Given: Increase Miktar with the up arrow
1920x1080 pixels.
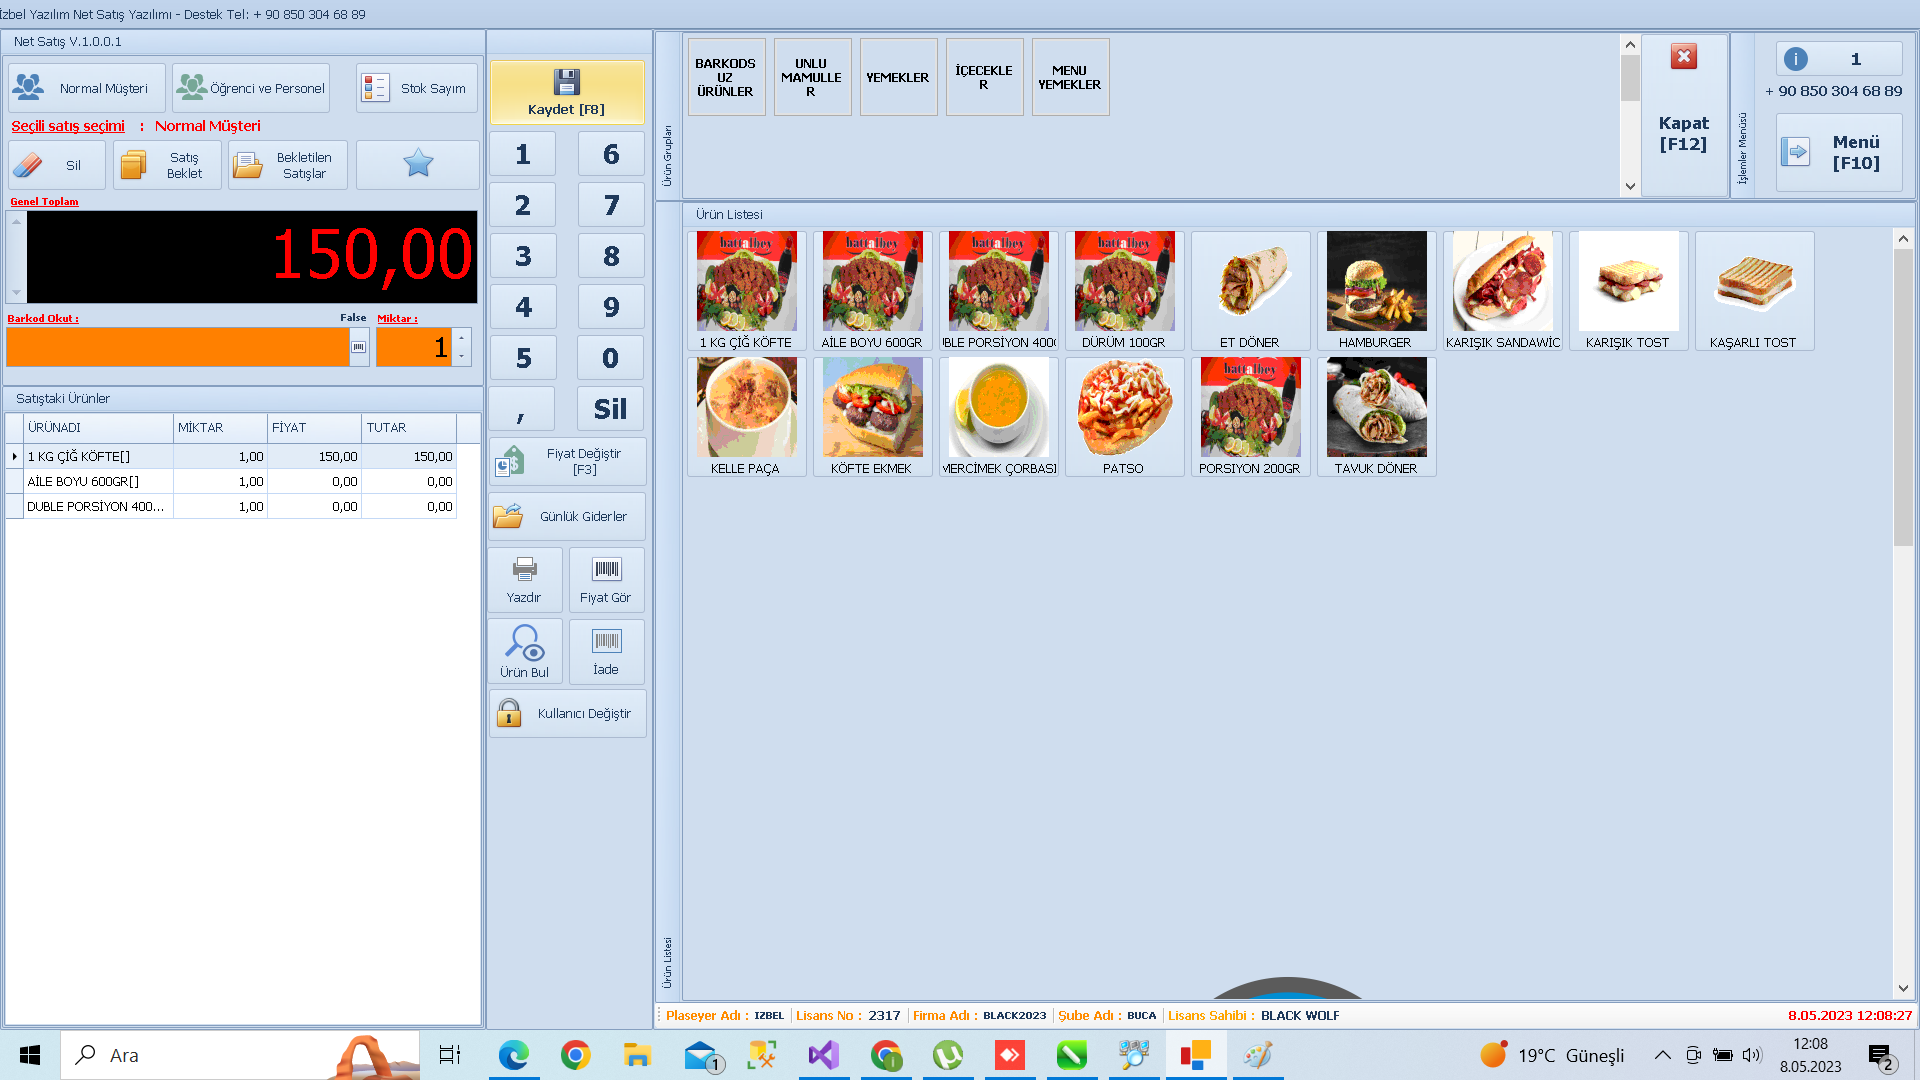Looking at the screenshot, I should pyautogui.click(x=461, y=338).
